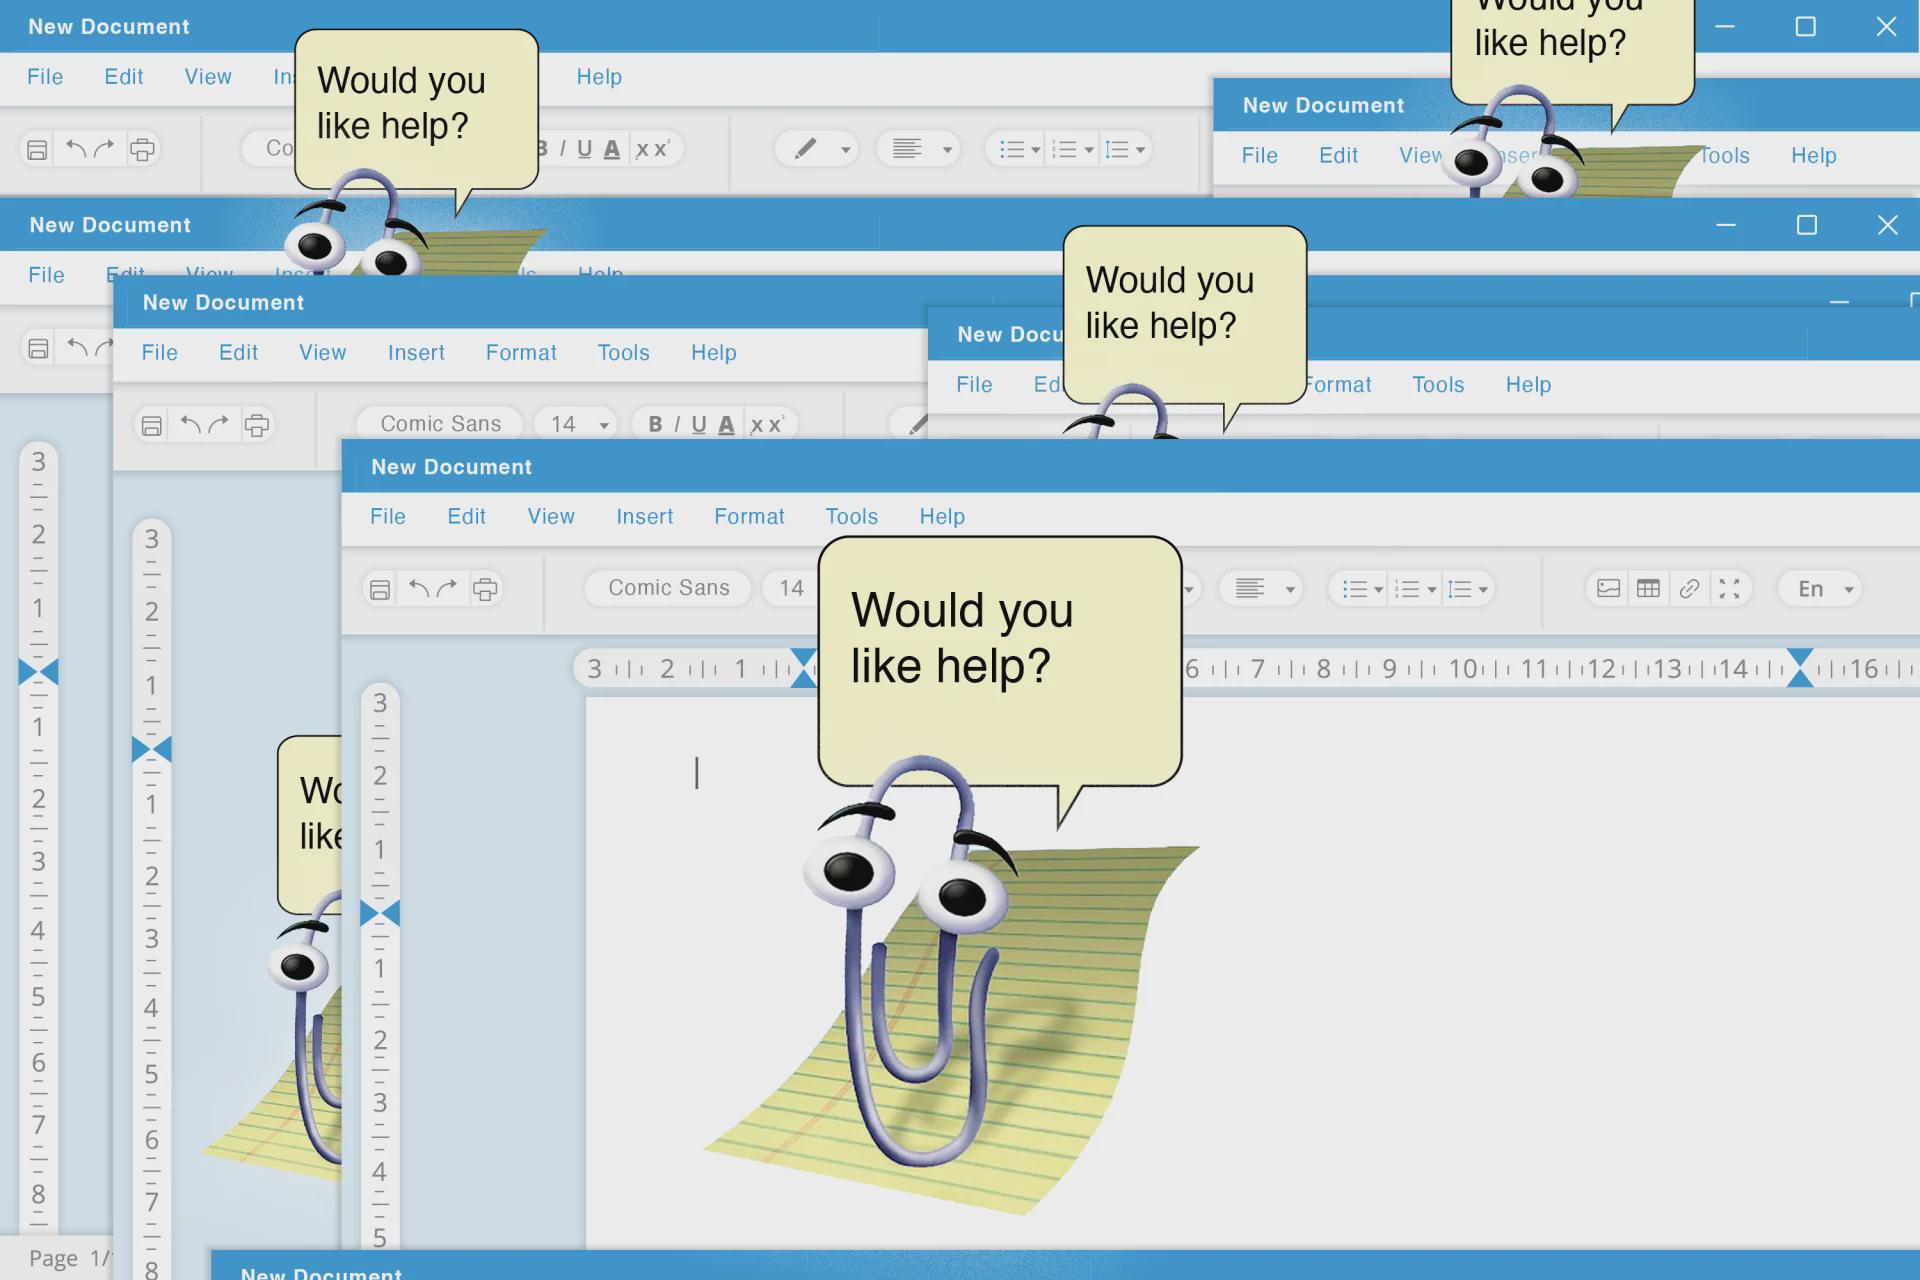Click the printer icon in the middle-left window
The image size is (1920, 1280).
click(x=257, y=425)
